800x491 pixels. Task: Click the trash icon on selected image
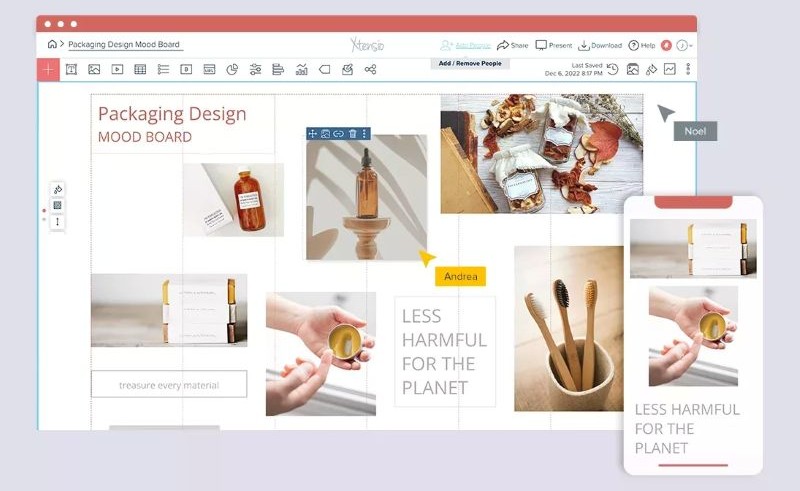tap(352, 133)
